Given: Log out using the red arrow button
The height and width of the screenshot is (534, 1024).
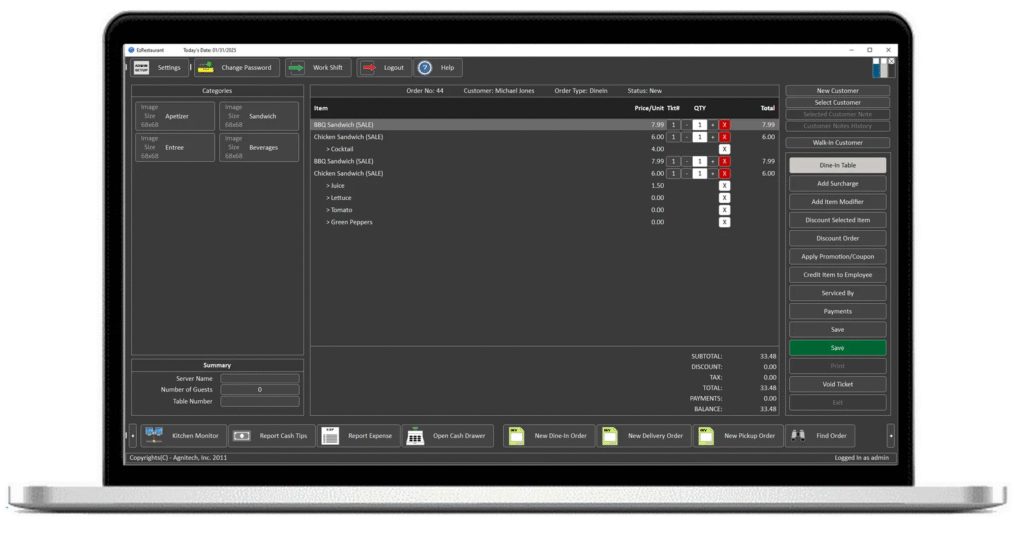Looking at the screenshot, I should pos(384,68).
